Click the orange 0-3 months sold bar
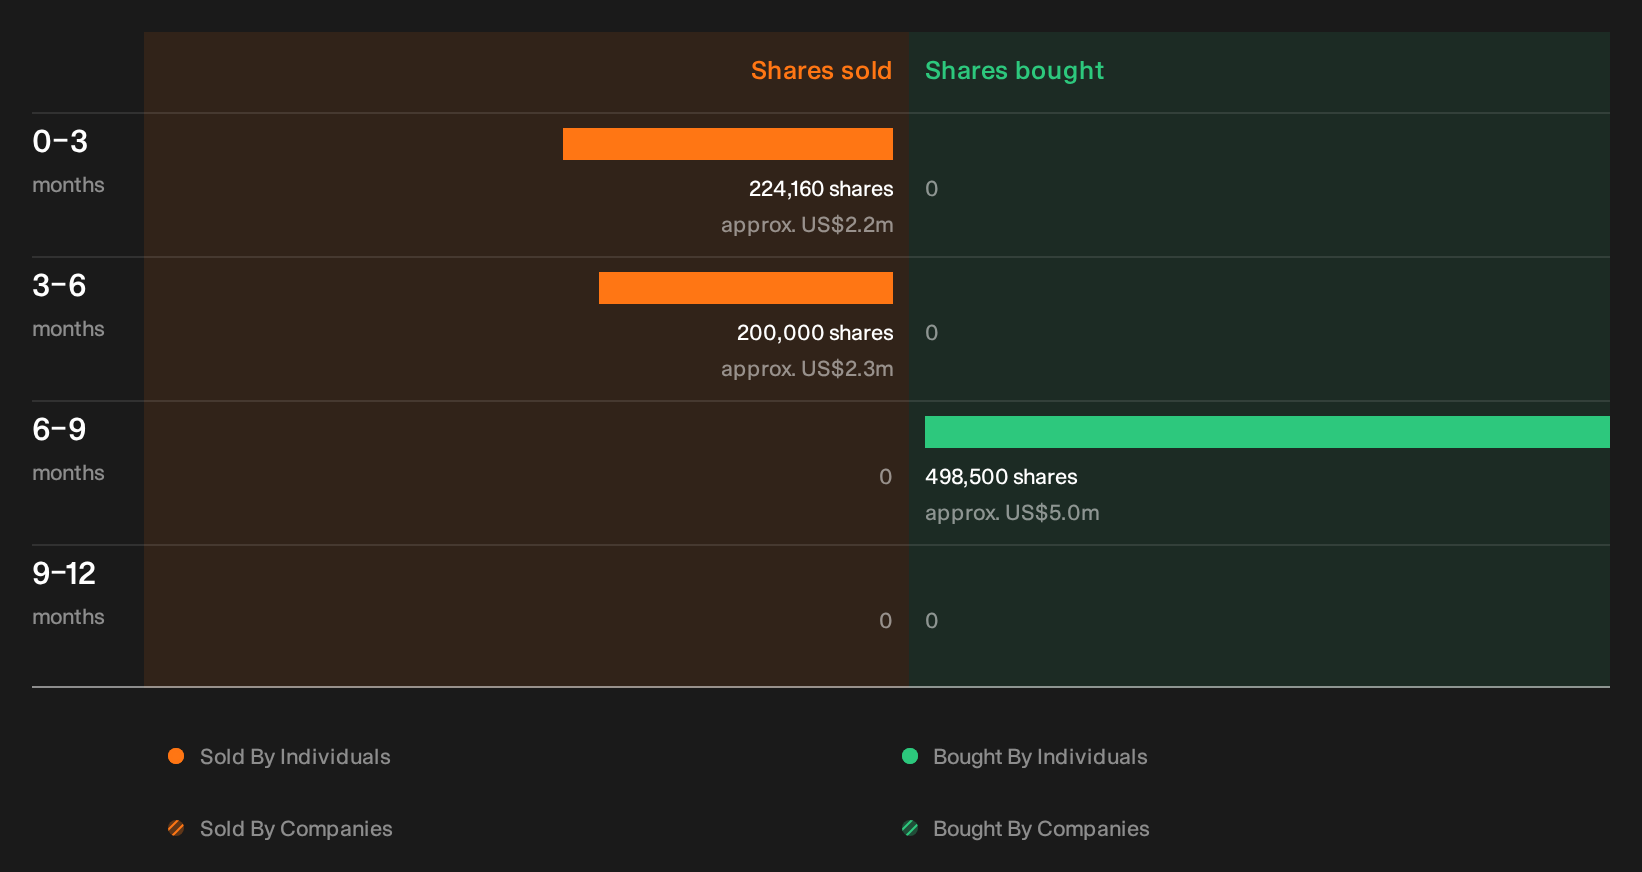 click(x=728, y=144)
